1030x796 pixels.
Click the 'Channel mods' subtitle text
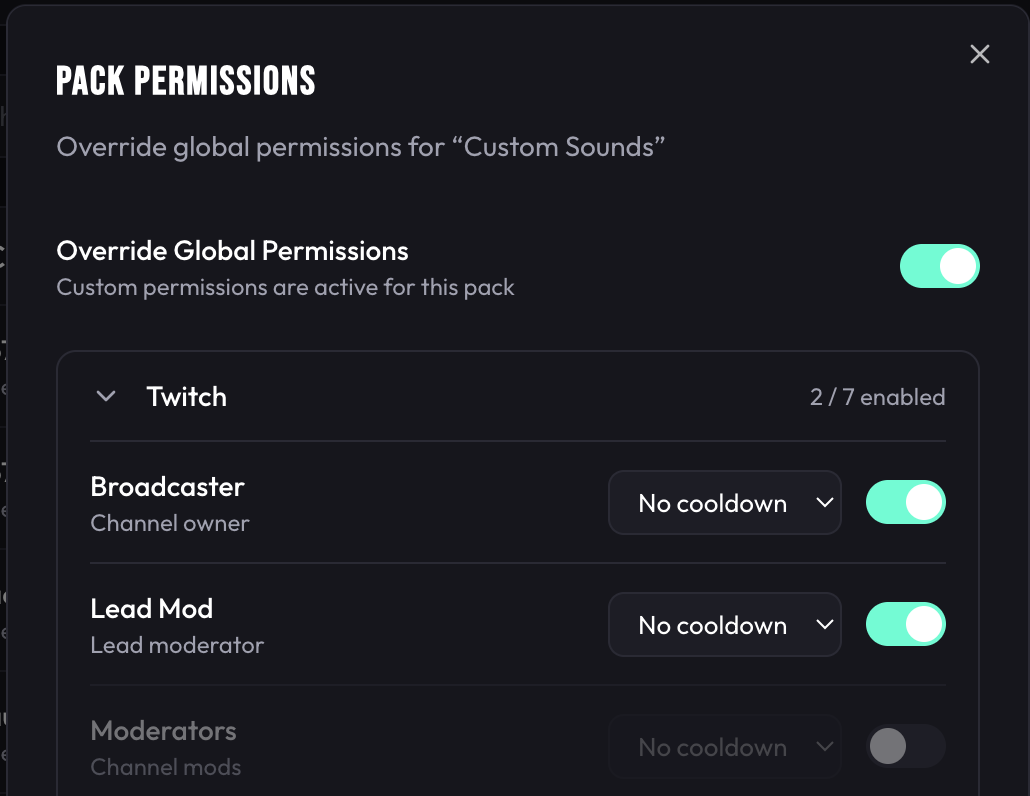164,768
